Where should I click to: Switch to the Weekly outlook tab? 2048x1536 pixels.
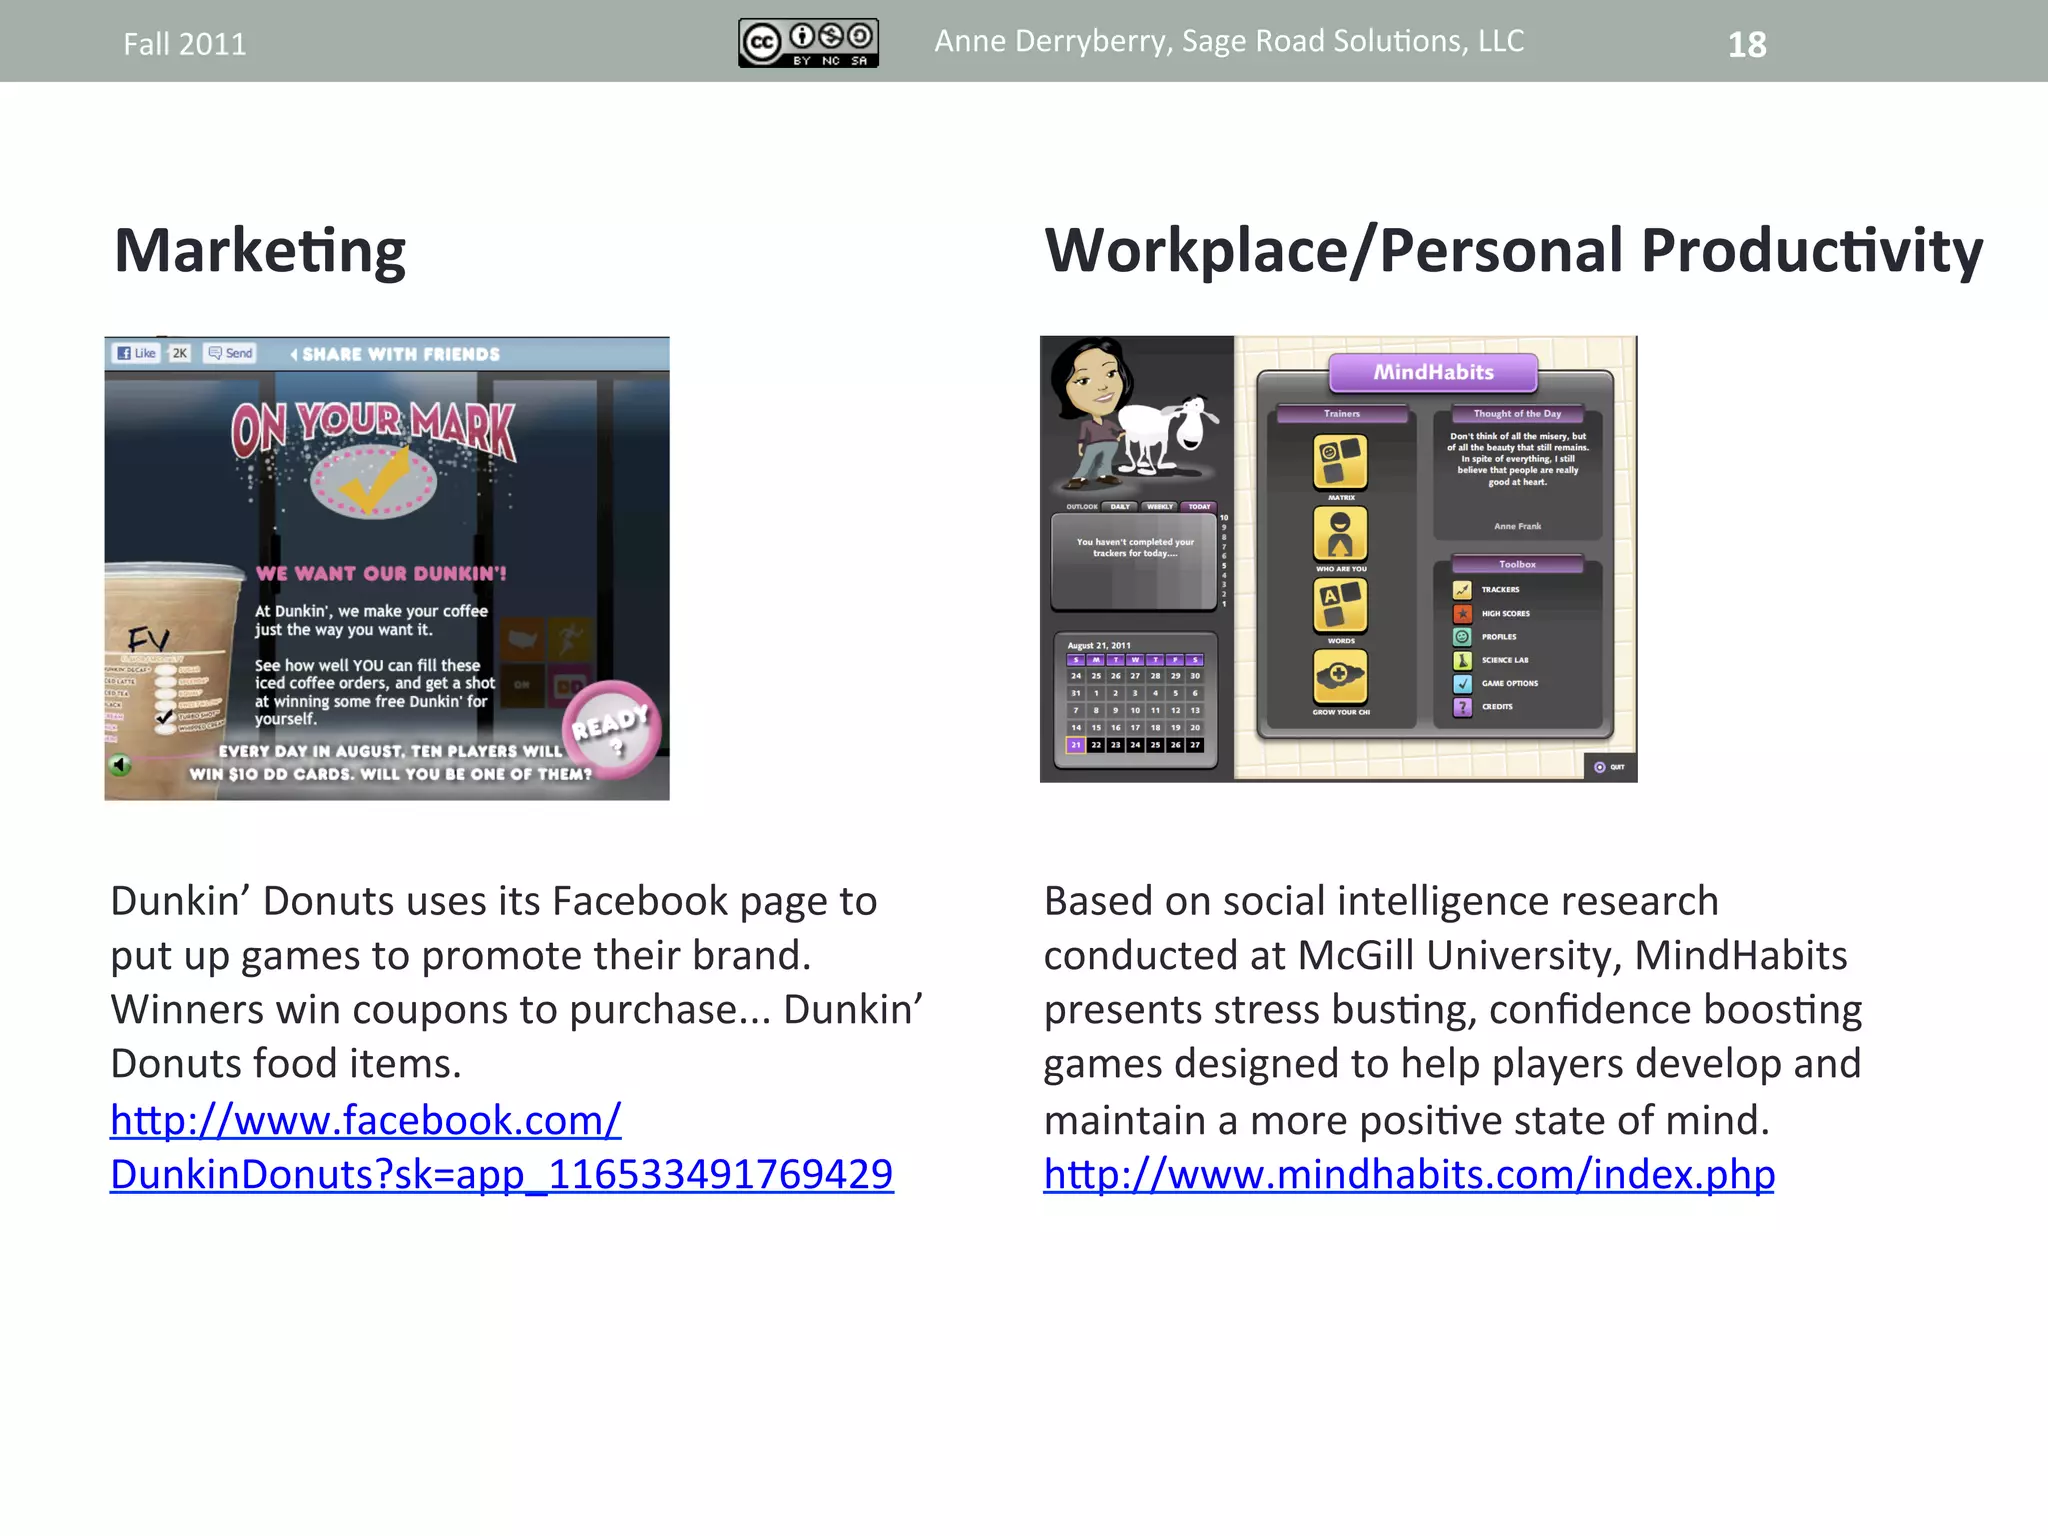pyautogui.click(x=1160, y=507)
